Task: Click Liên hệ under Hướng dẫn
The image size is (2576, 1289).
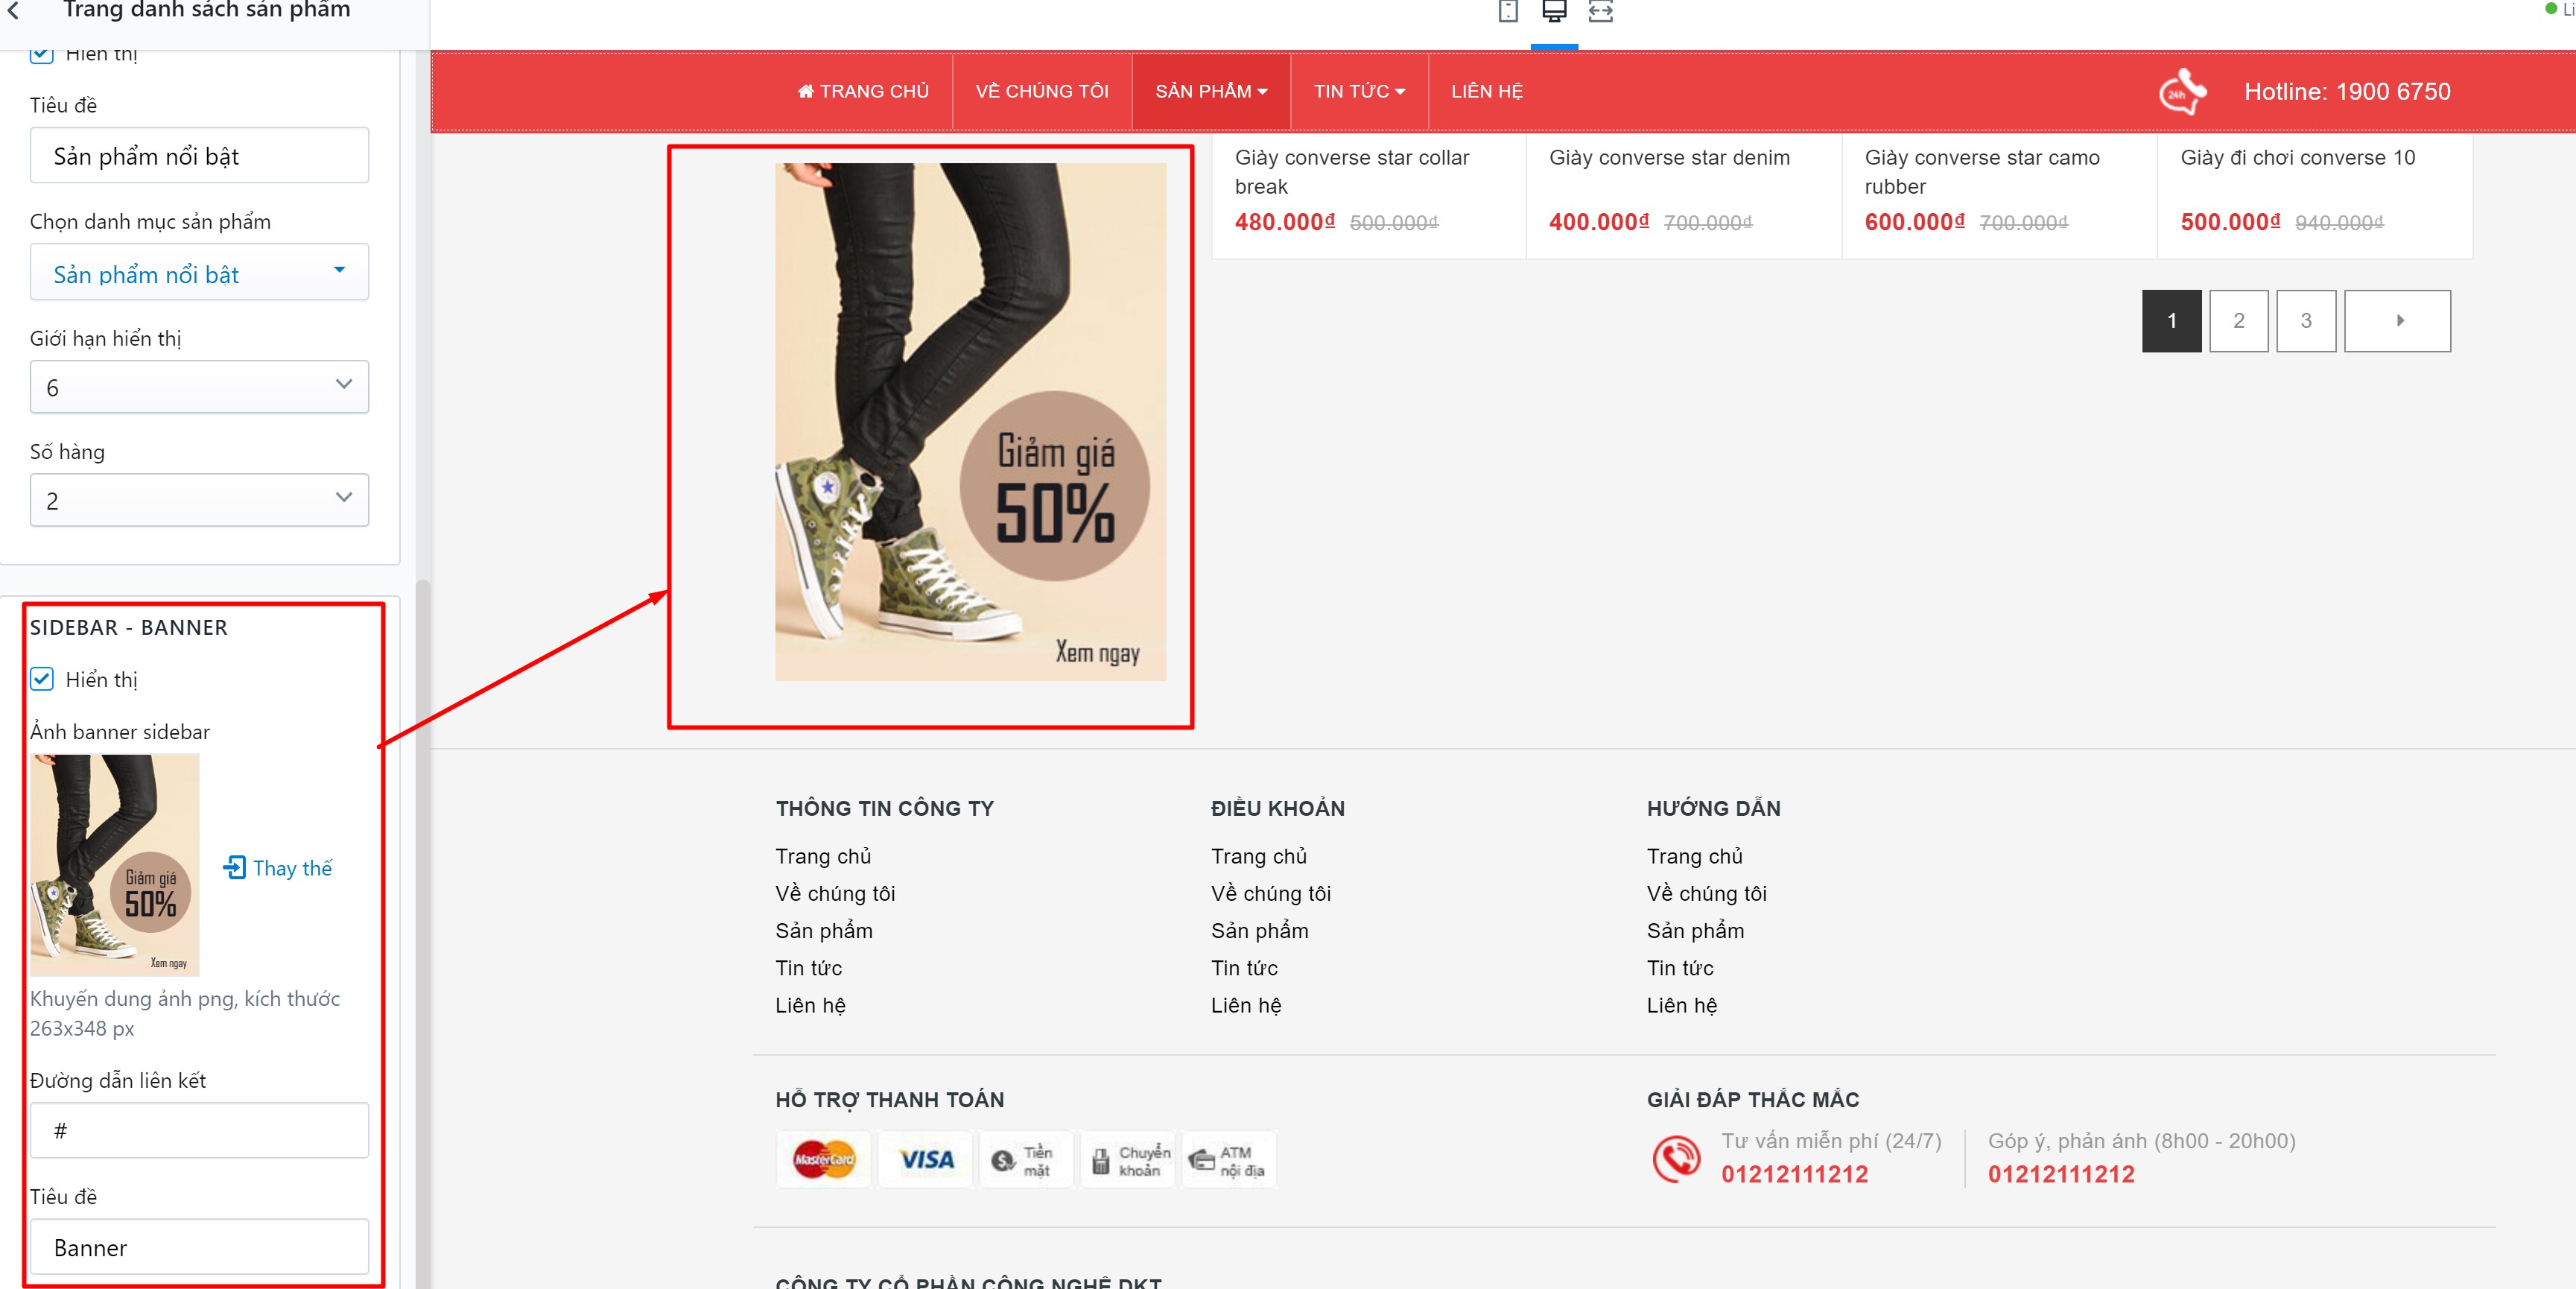Action: (1682, 1005)
